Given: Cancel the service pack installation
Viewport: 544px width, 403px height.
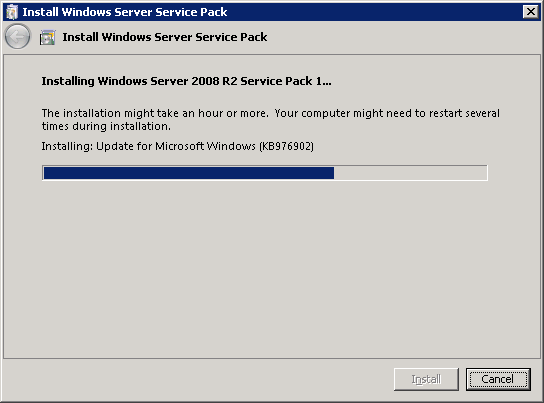Looking at the screenshot, I should [498, 379].
